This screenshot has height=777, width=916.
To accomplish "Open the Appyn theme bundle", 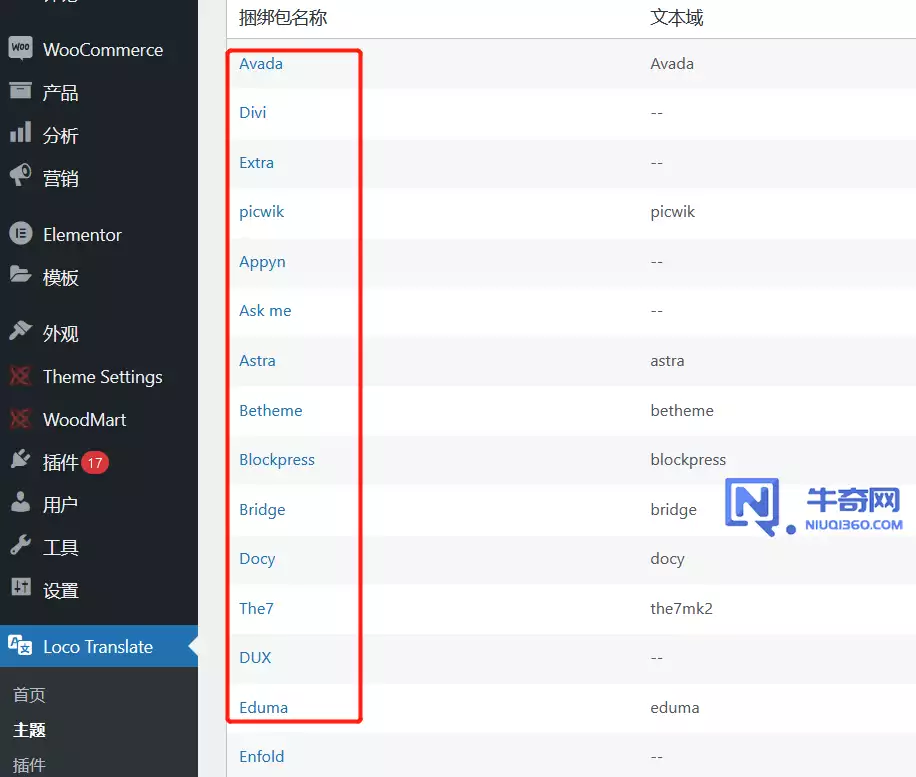I will 262,262.
